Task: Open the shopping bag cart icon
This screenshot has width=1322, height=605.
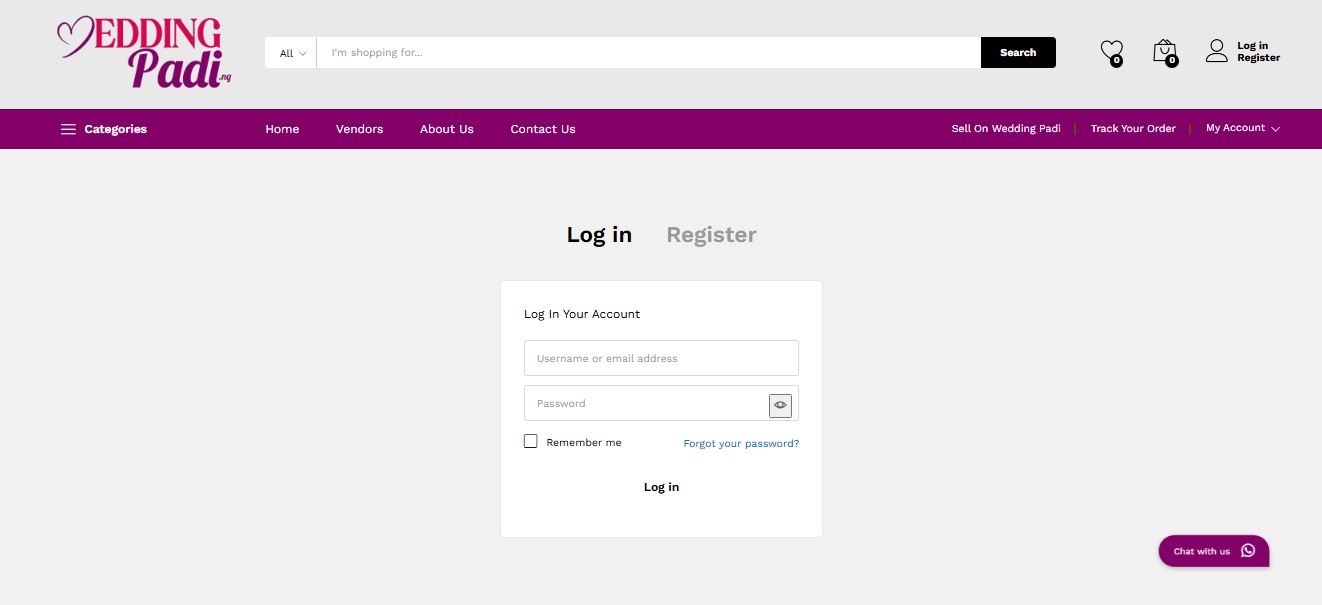Action: [x=1164, y=51]
